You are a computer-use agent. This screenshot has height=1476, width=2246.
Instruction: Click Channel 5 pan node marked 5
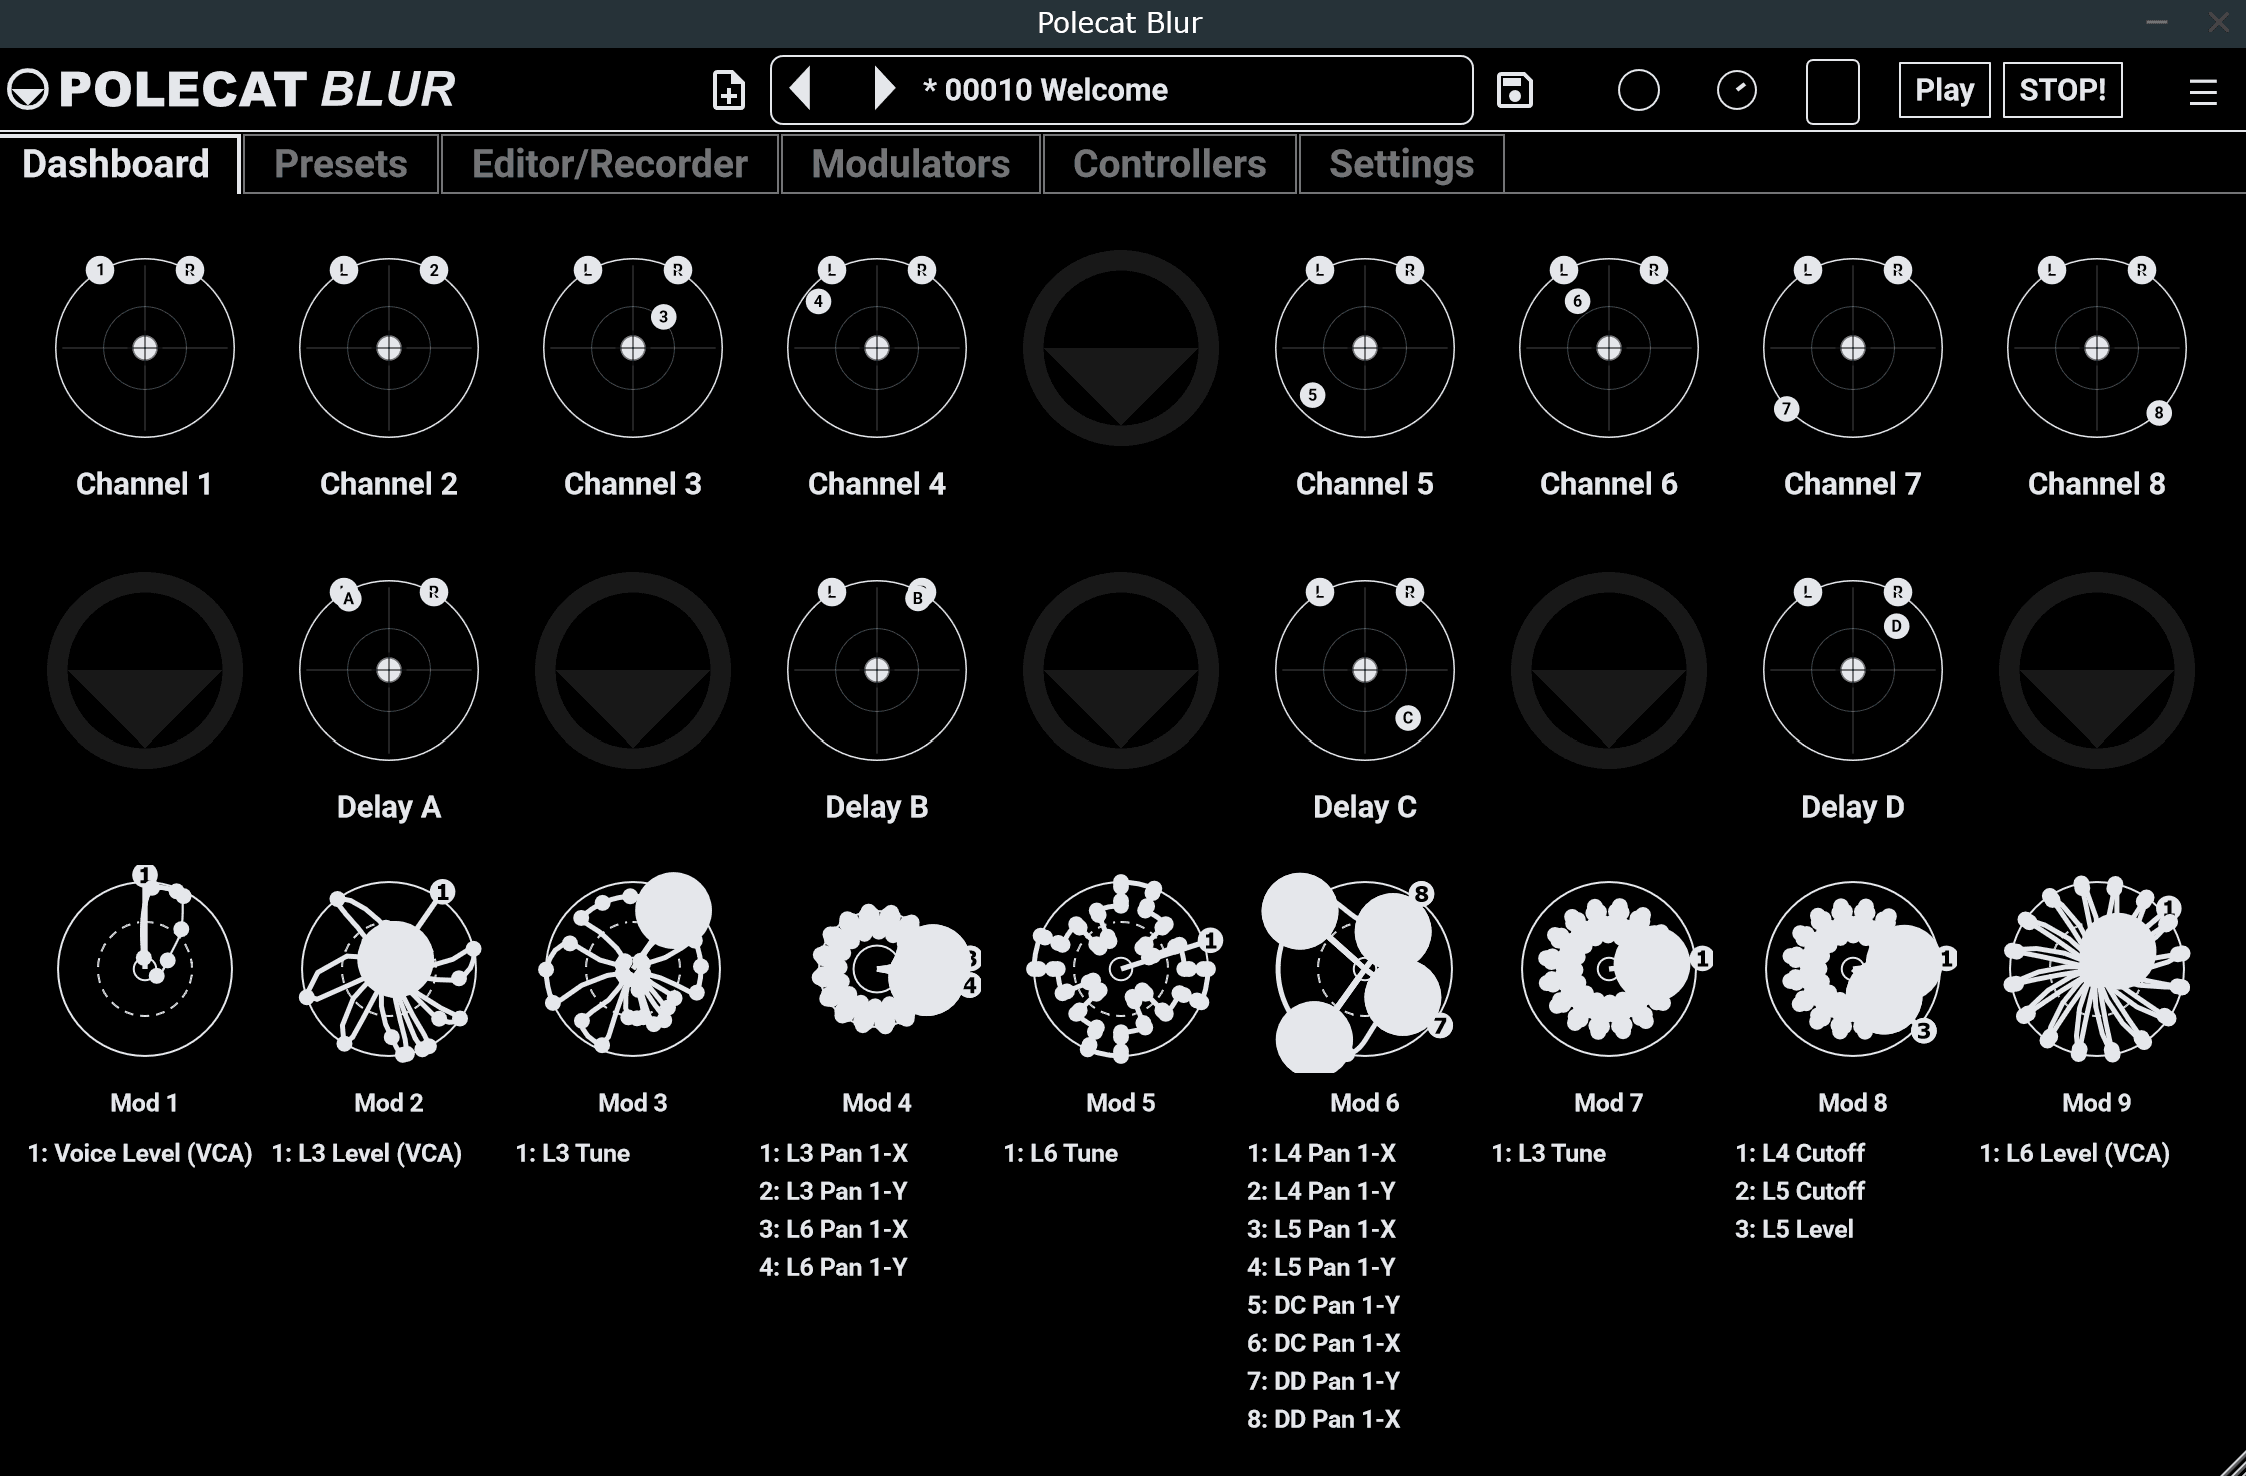(x=1313, y=395)
